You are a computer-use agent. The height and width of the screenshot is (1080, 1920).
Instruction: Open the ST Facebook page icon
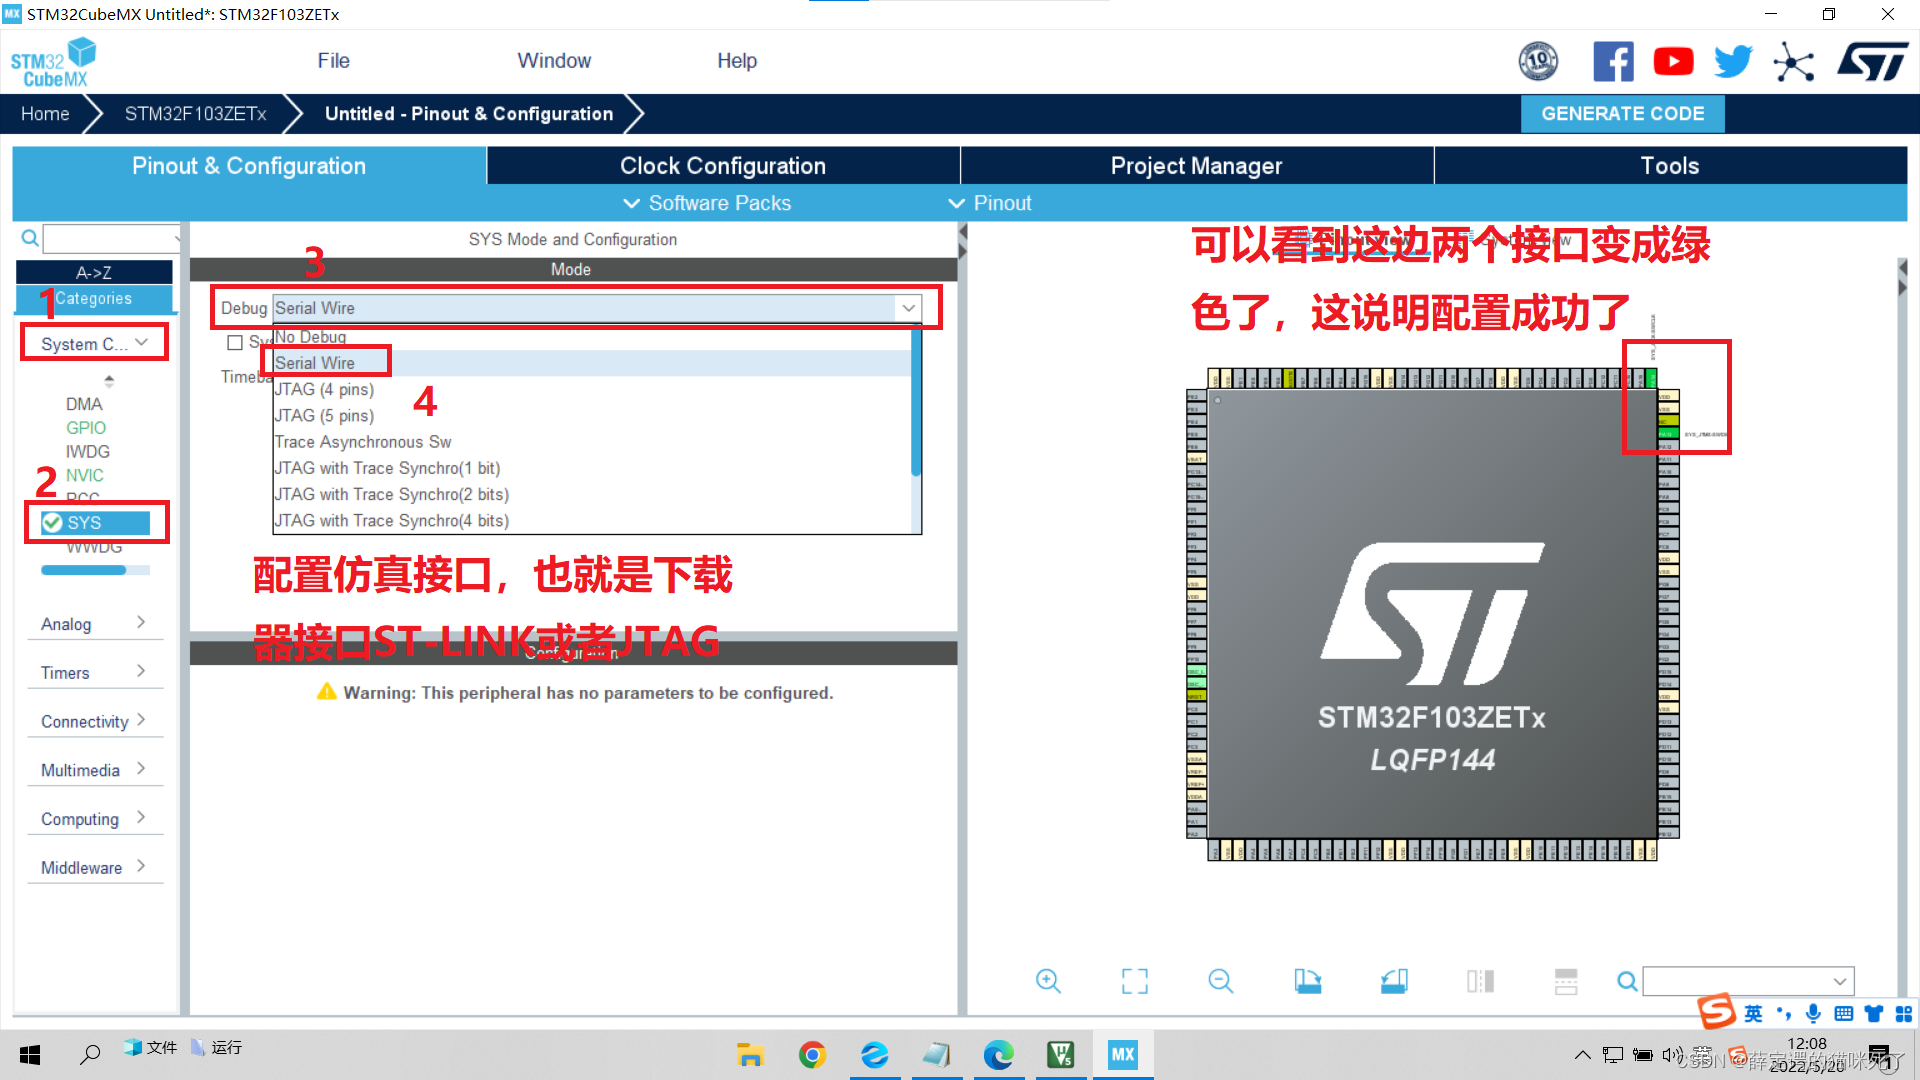(1613, 62)
